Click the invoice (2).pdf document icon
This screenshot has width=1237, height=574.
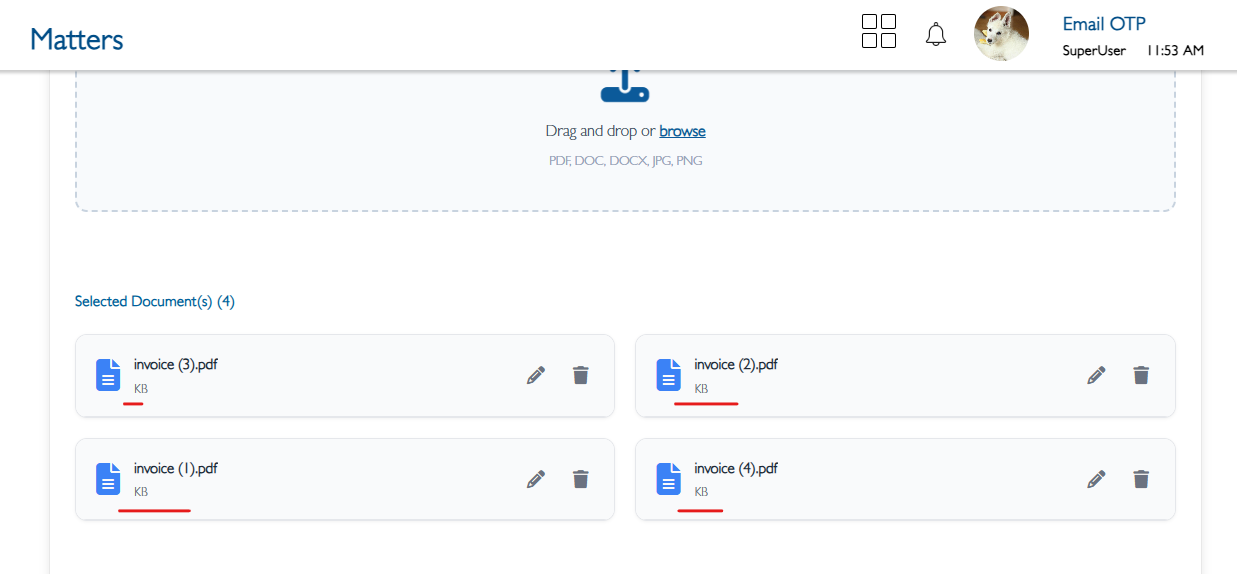(668, 375)
